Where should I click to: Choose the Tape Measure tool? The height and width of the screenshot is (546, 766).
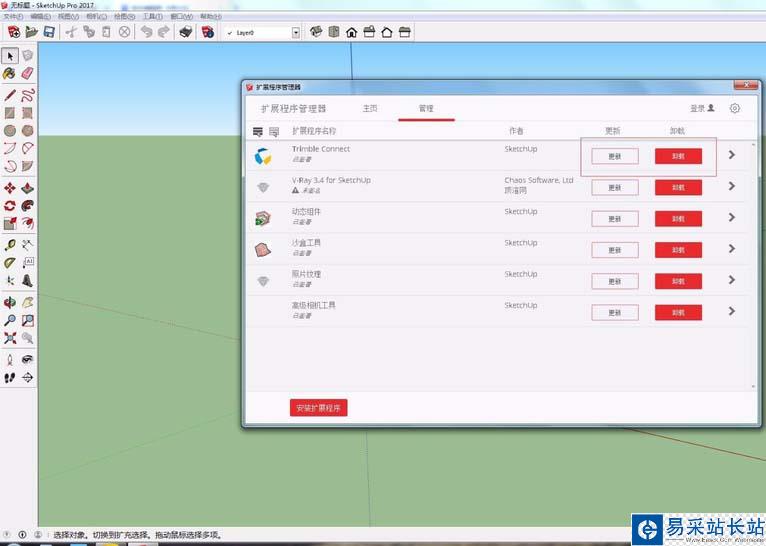(x=10, y=245)
